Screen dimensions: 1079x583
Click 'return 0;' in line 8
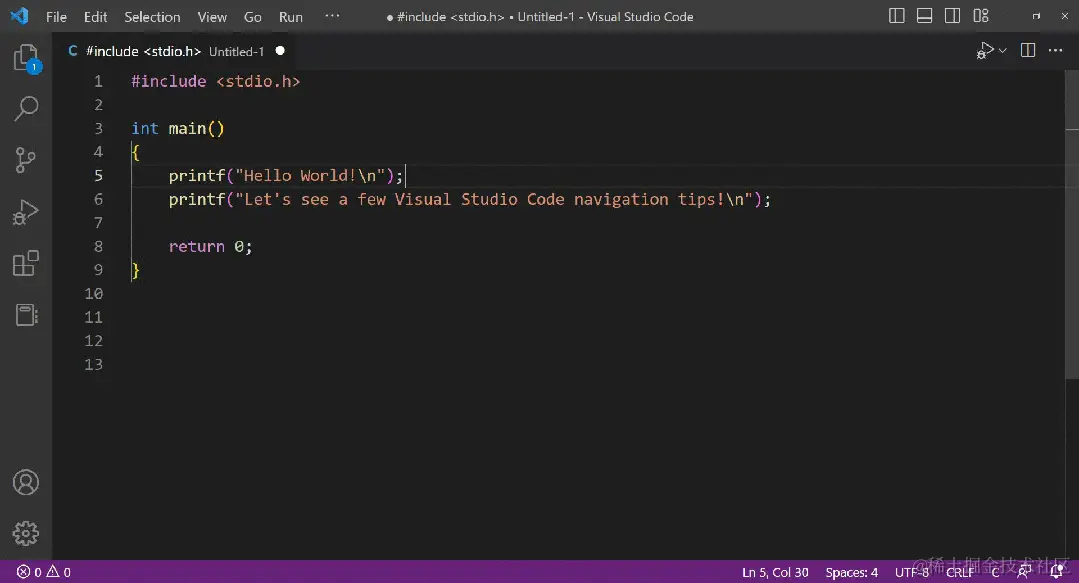(211, 246)
